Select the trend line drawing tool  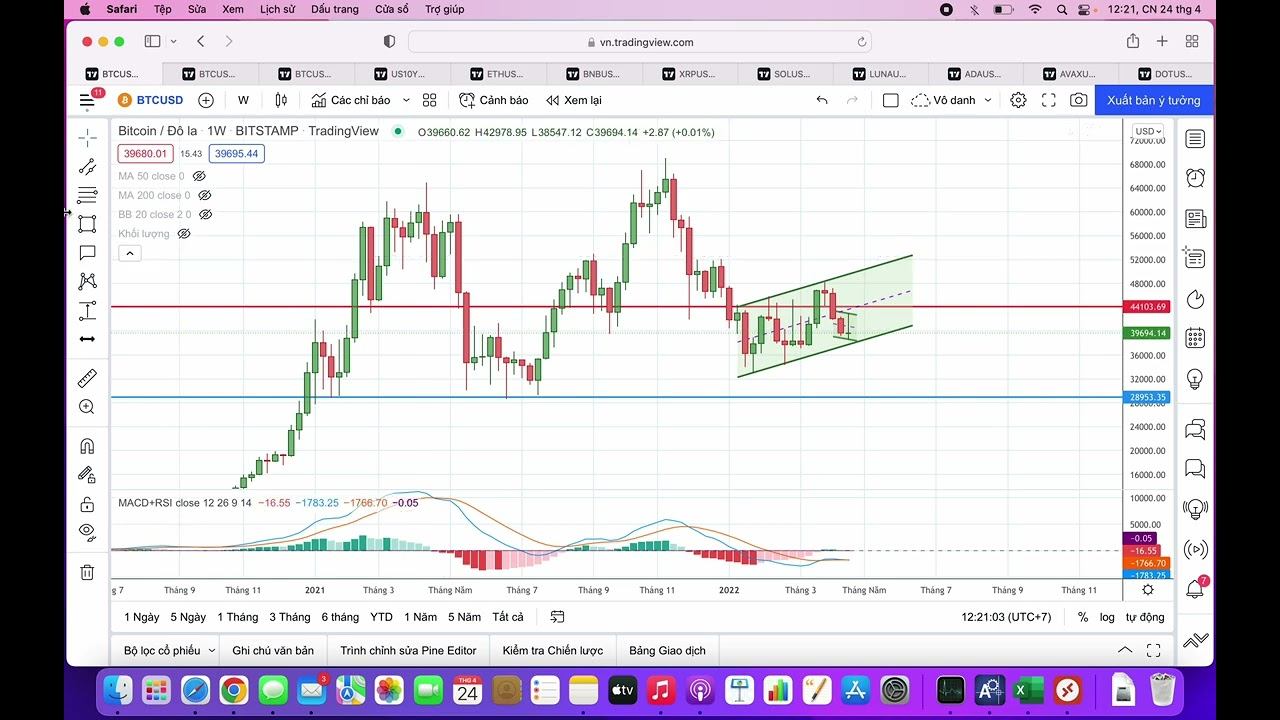pos(87,167)
